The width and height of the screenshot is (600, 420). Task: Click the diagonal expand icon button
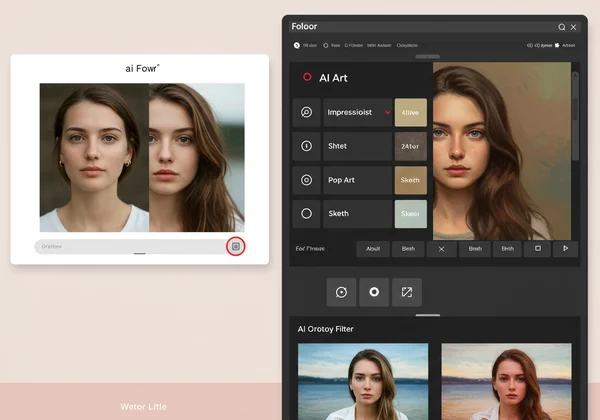pyautogui.click(x=407, y=292)
